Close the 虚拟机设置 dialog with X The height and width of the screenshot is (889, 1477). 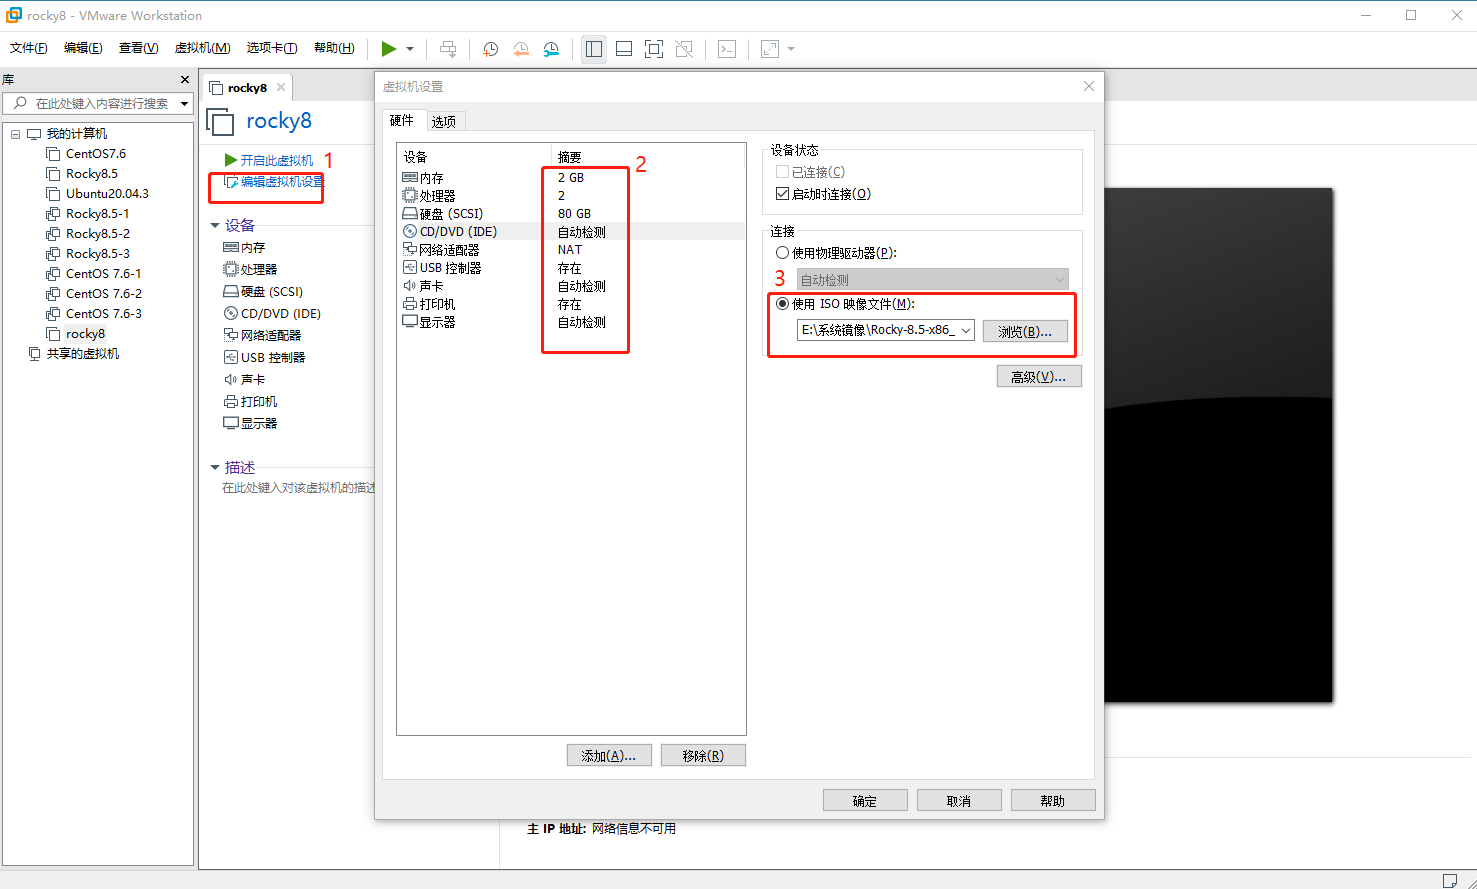coord(1089,86)
